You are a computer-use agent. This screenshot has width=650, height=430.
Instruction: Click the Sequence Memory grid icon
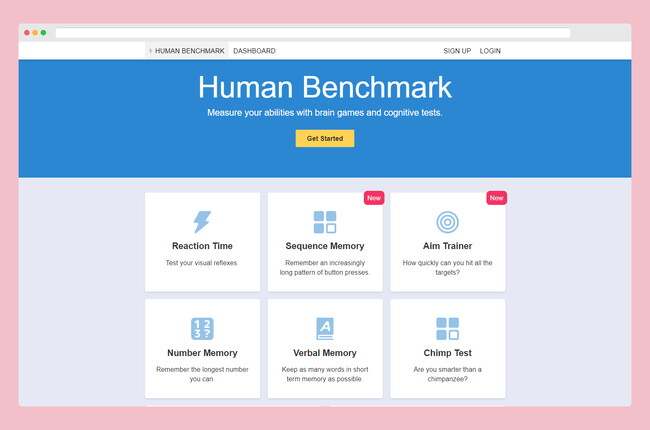coord(325,222)
